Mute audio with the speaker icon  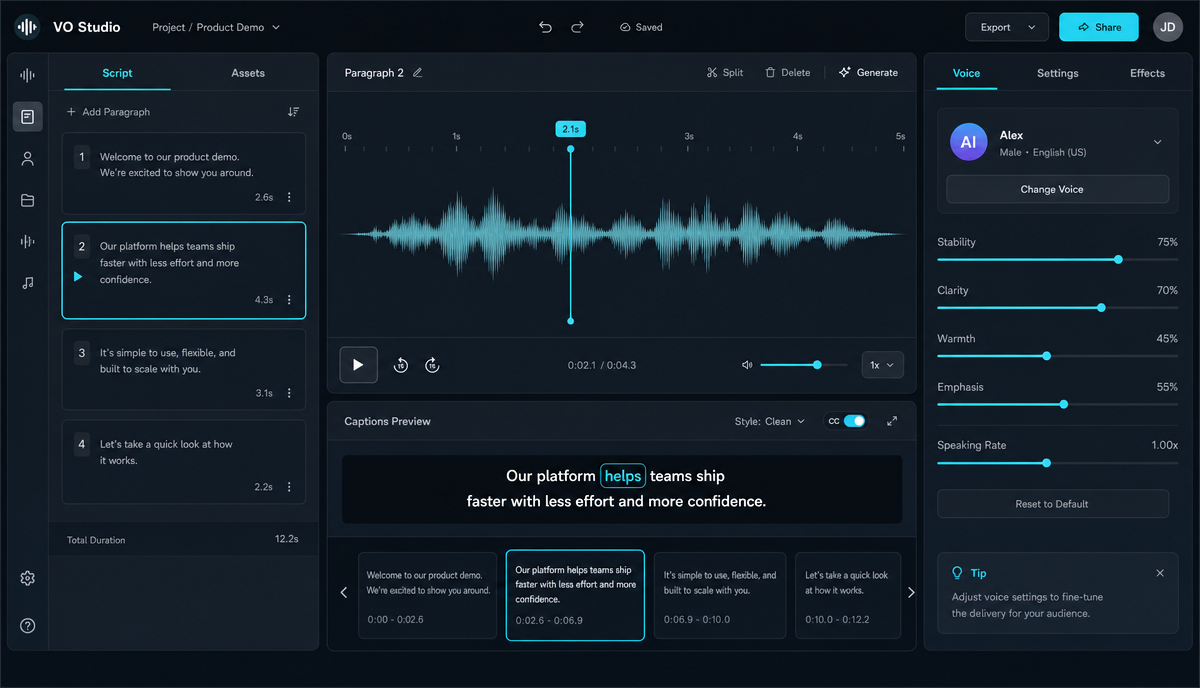(x=747, y=365)
